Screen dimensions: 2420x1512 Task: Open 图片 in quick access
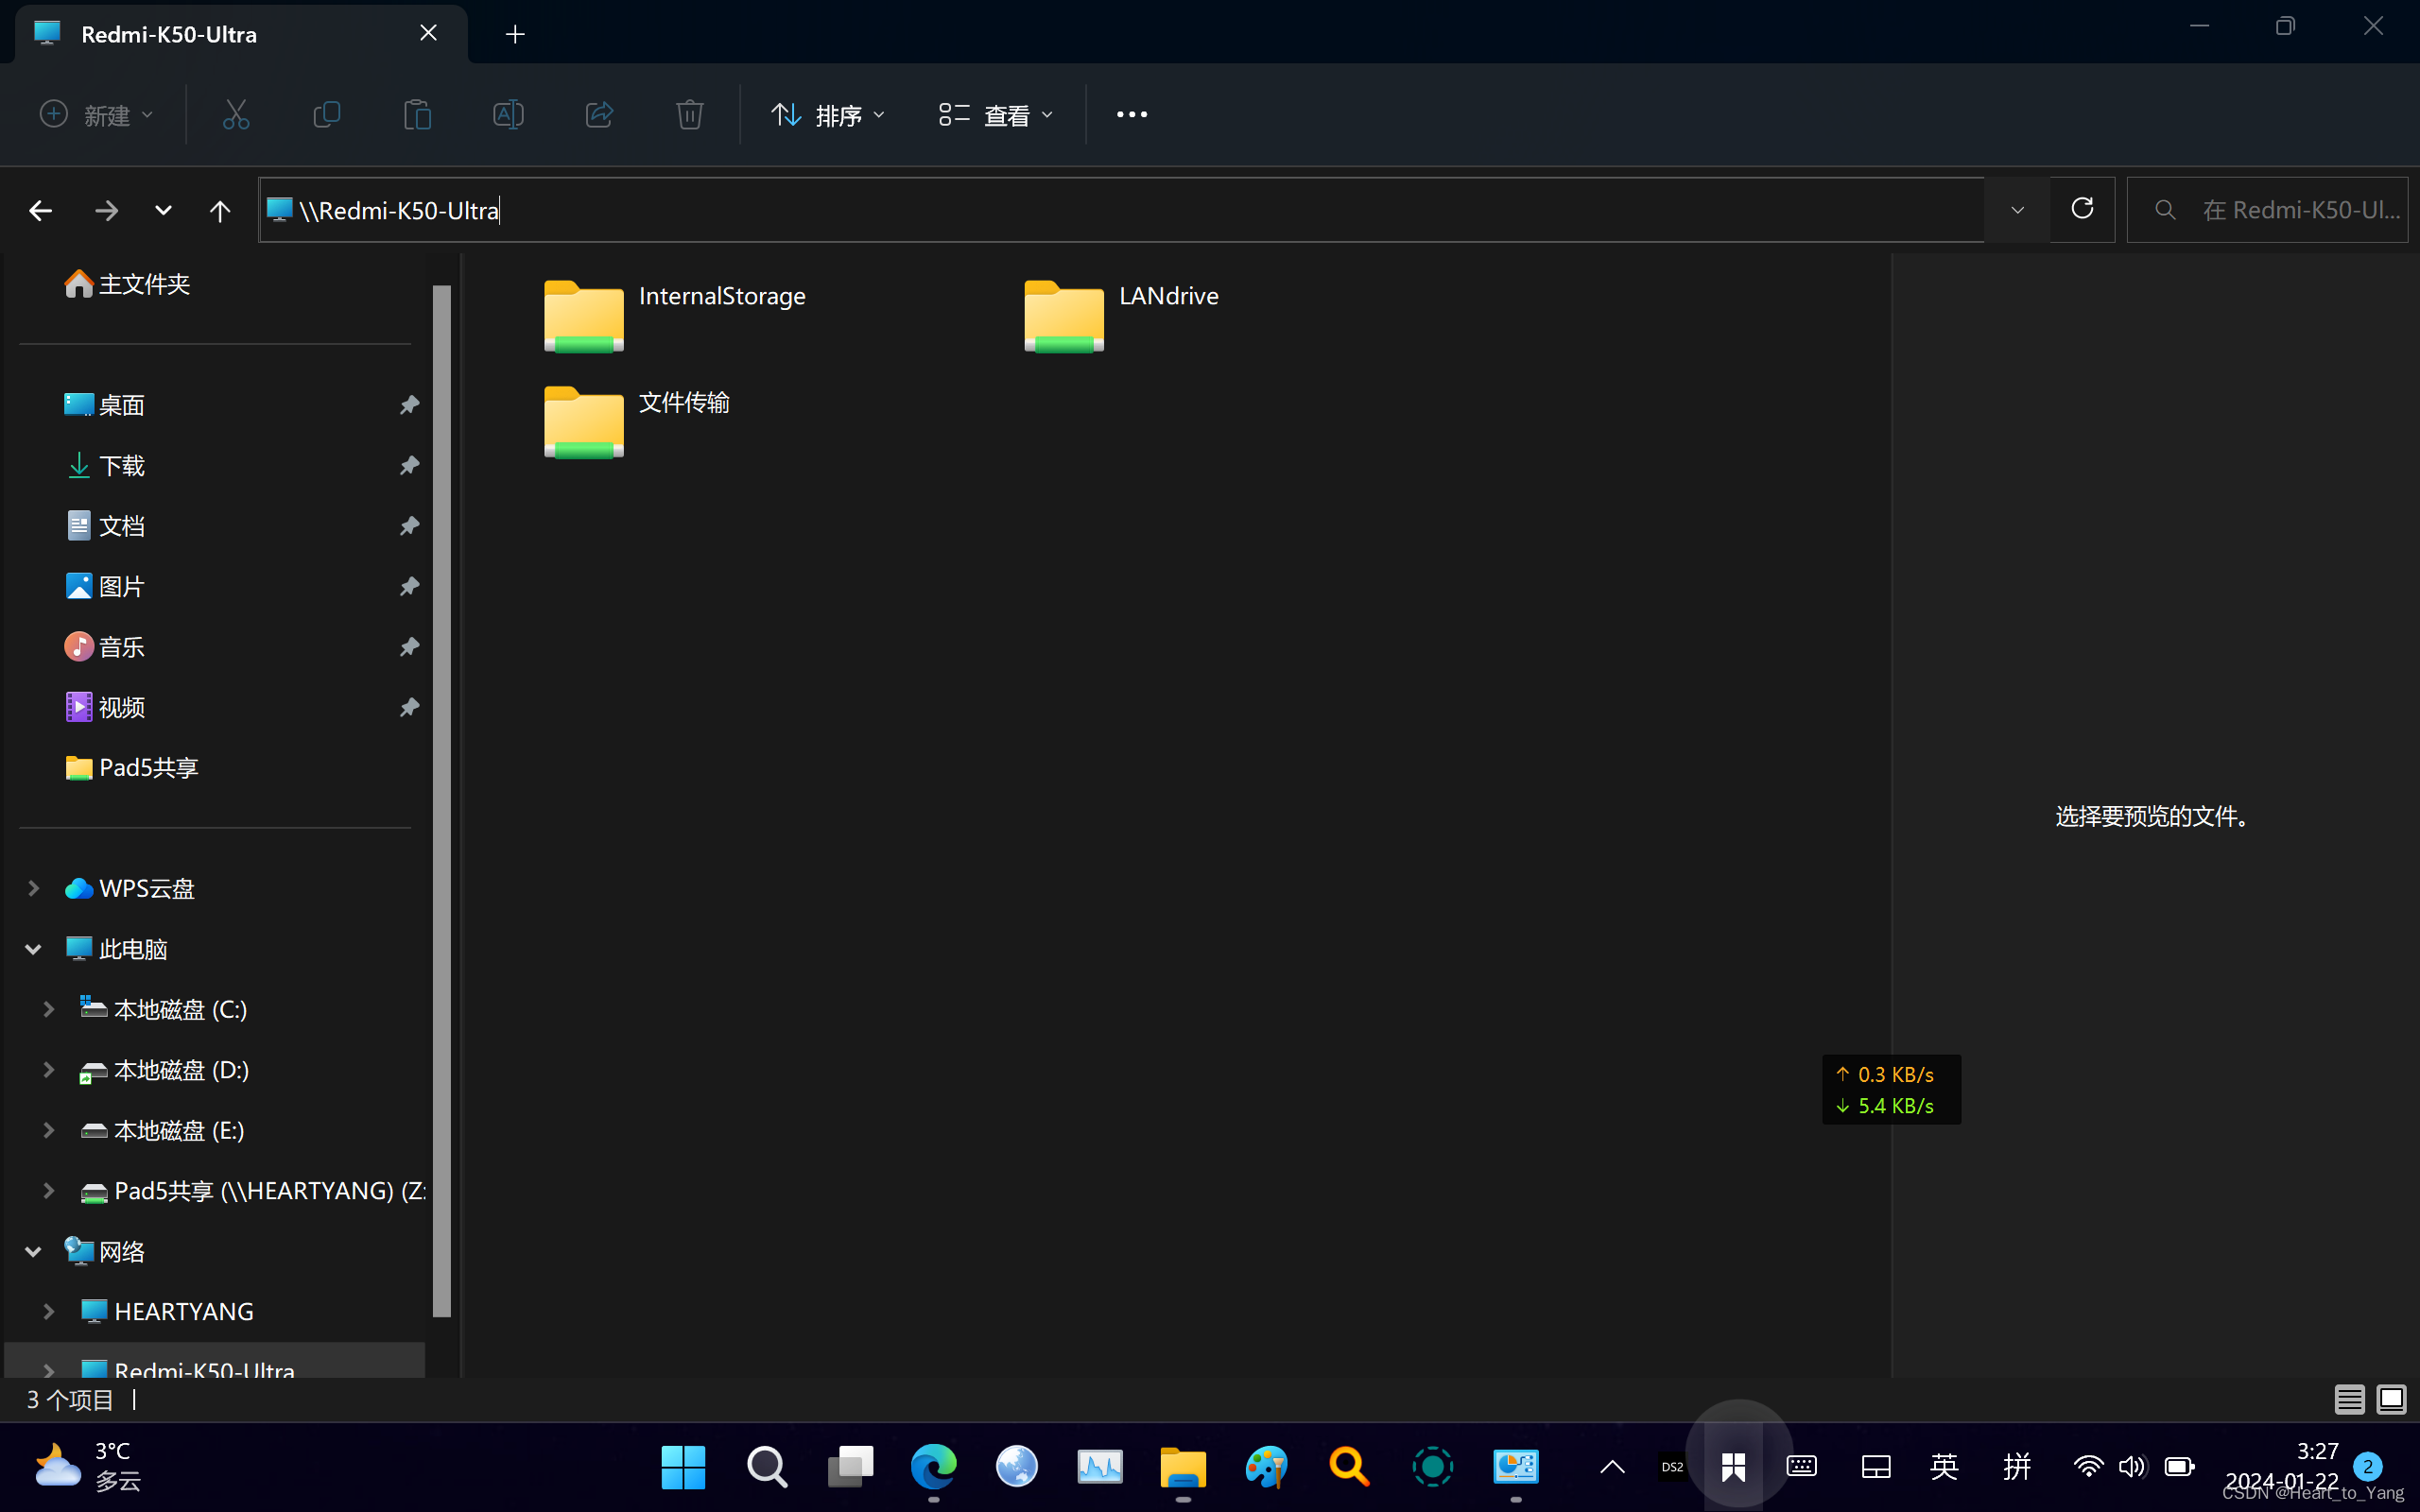(x=105, y=586)
